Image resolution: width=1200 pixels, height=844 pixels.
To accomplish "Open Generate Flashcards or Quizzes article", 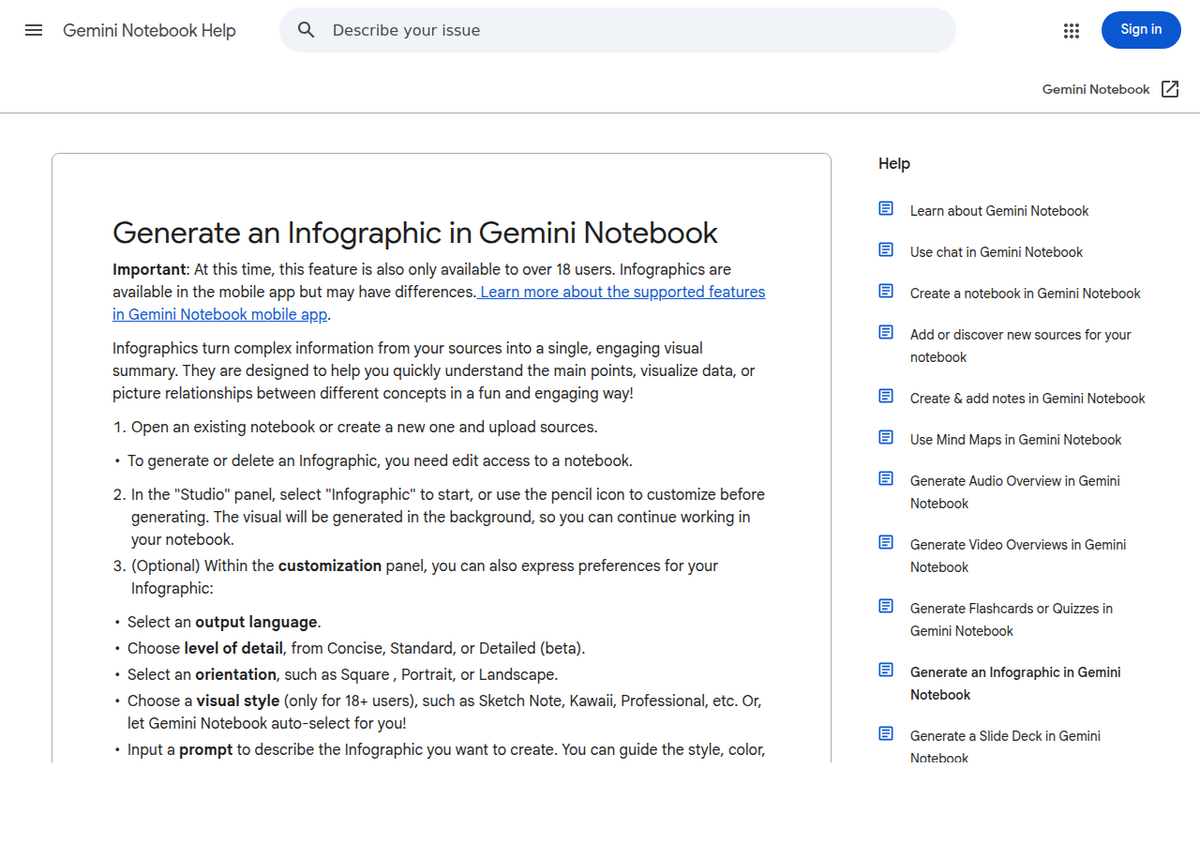I will [1011, 620].
